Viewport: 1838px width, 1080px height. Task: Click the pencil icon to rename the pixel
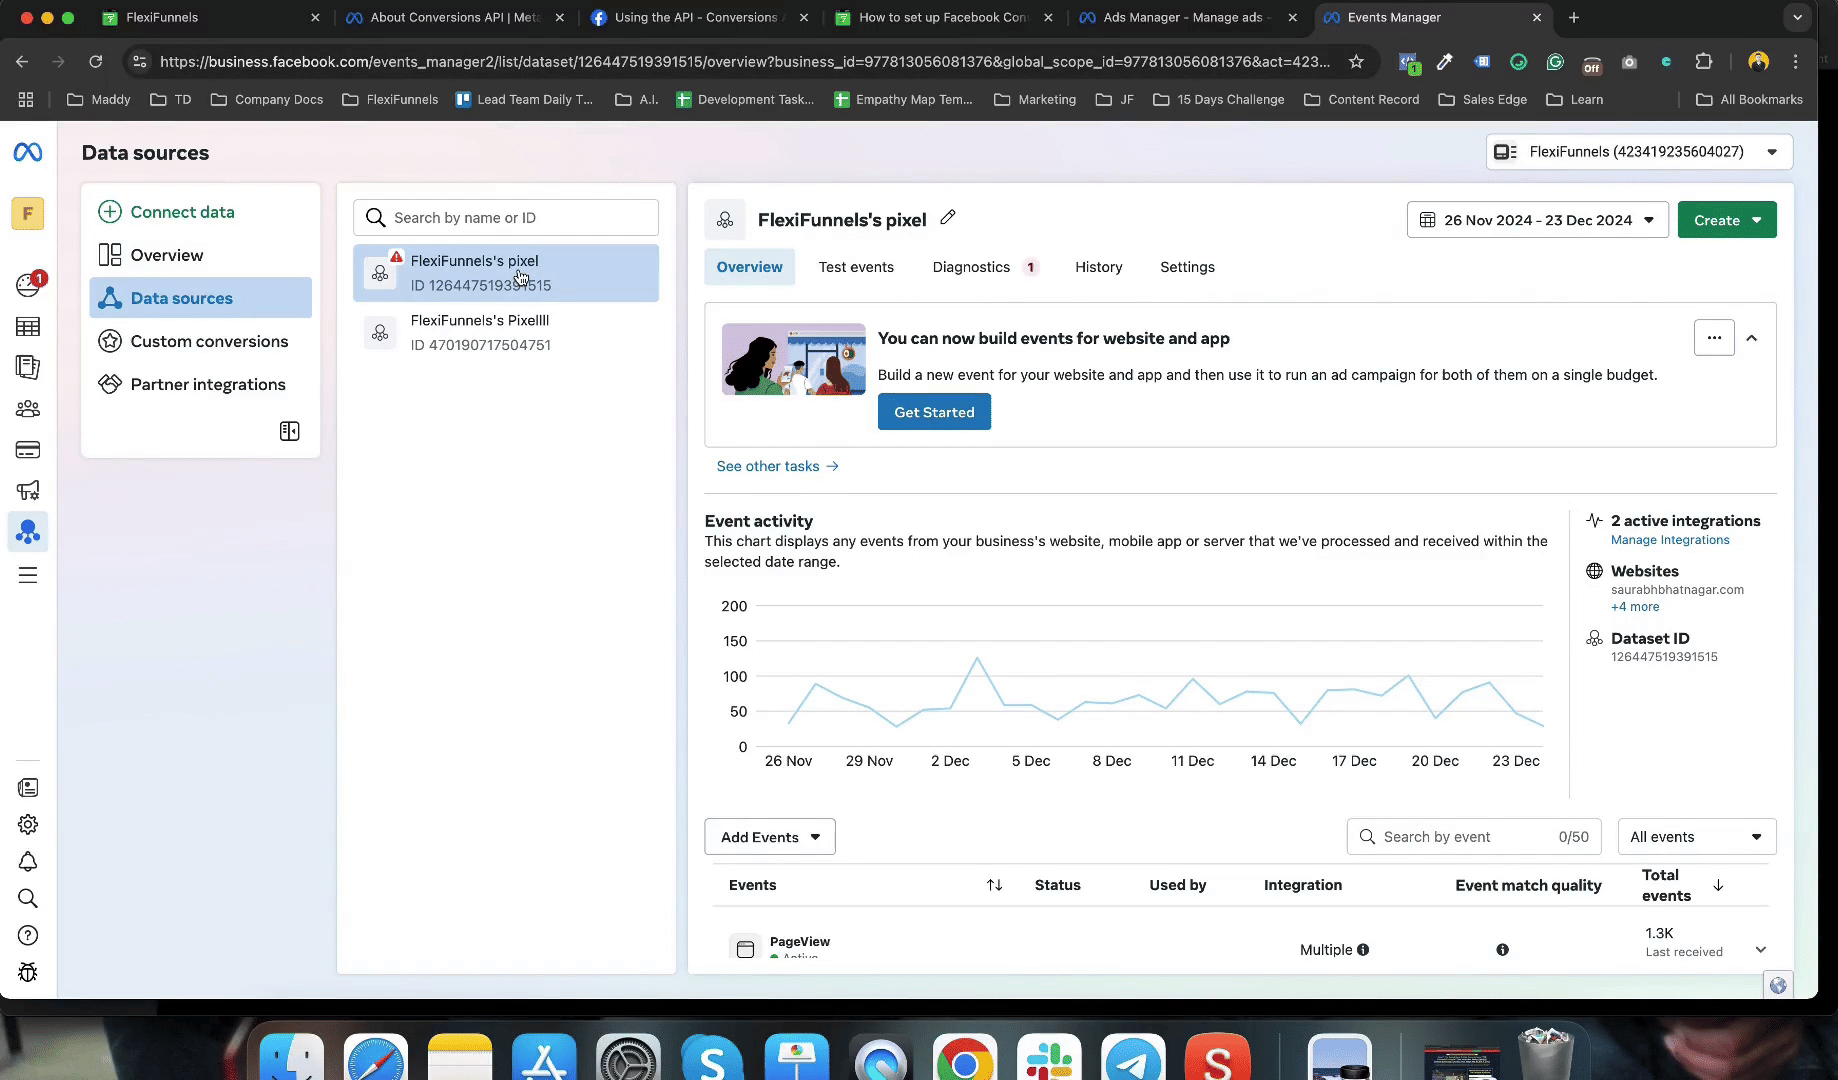click(948, 218)
